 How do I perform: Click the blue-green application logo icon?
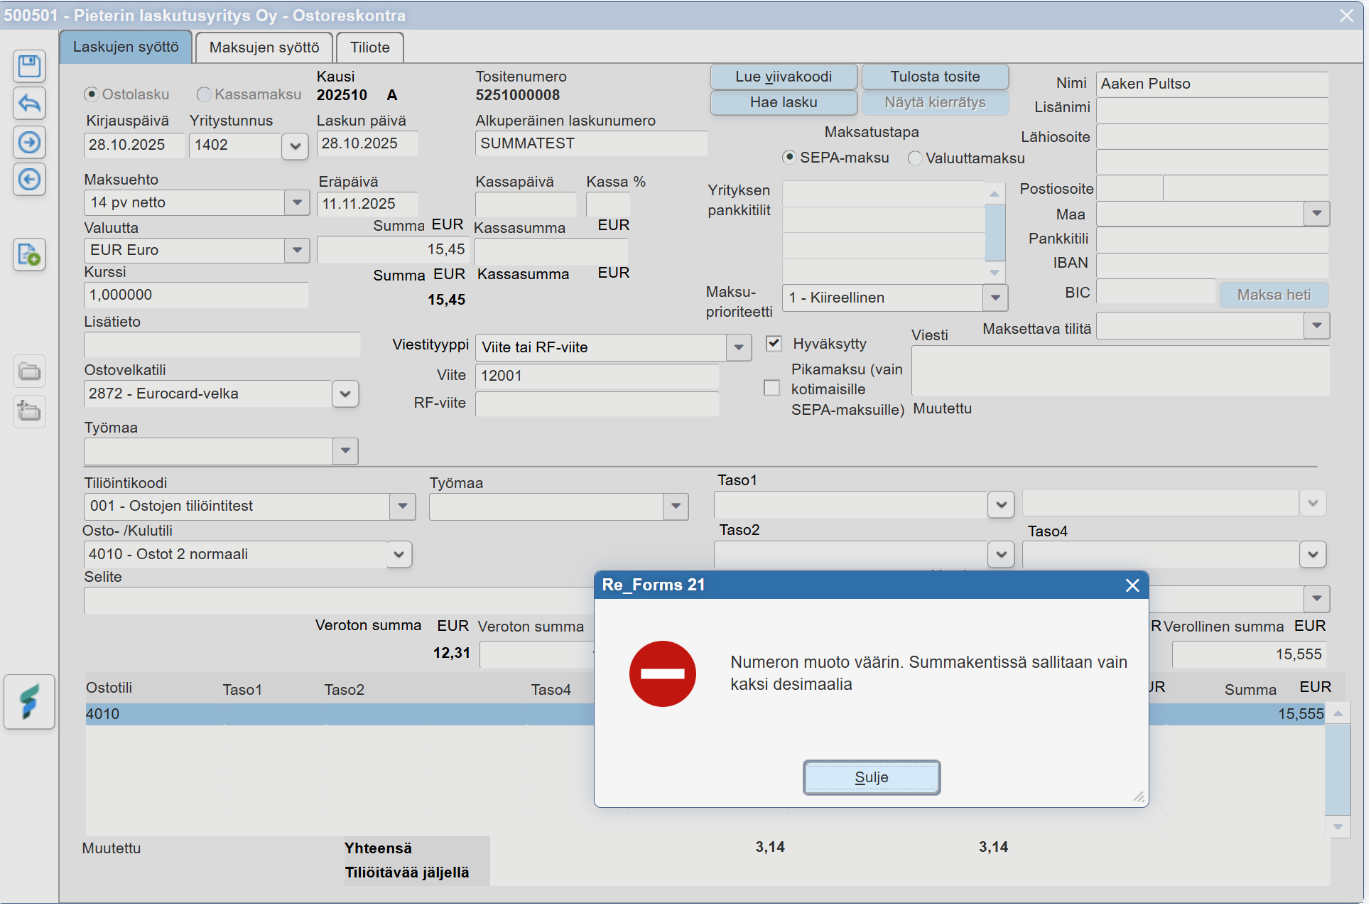(29, 701)
